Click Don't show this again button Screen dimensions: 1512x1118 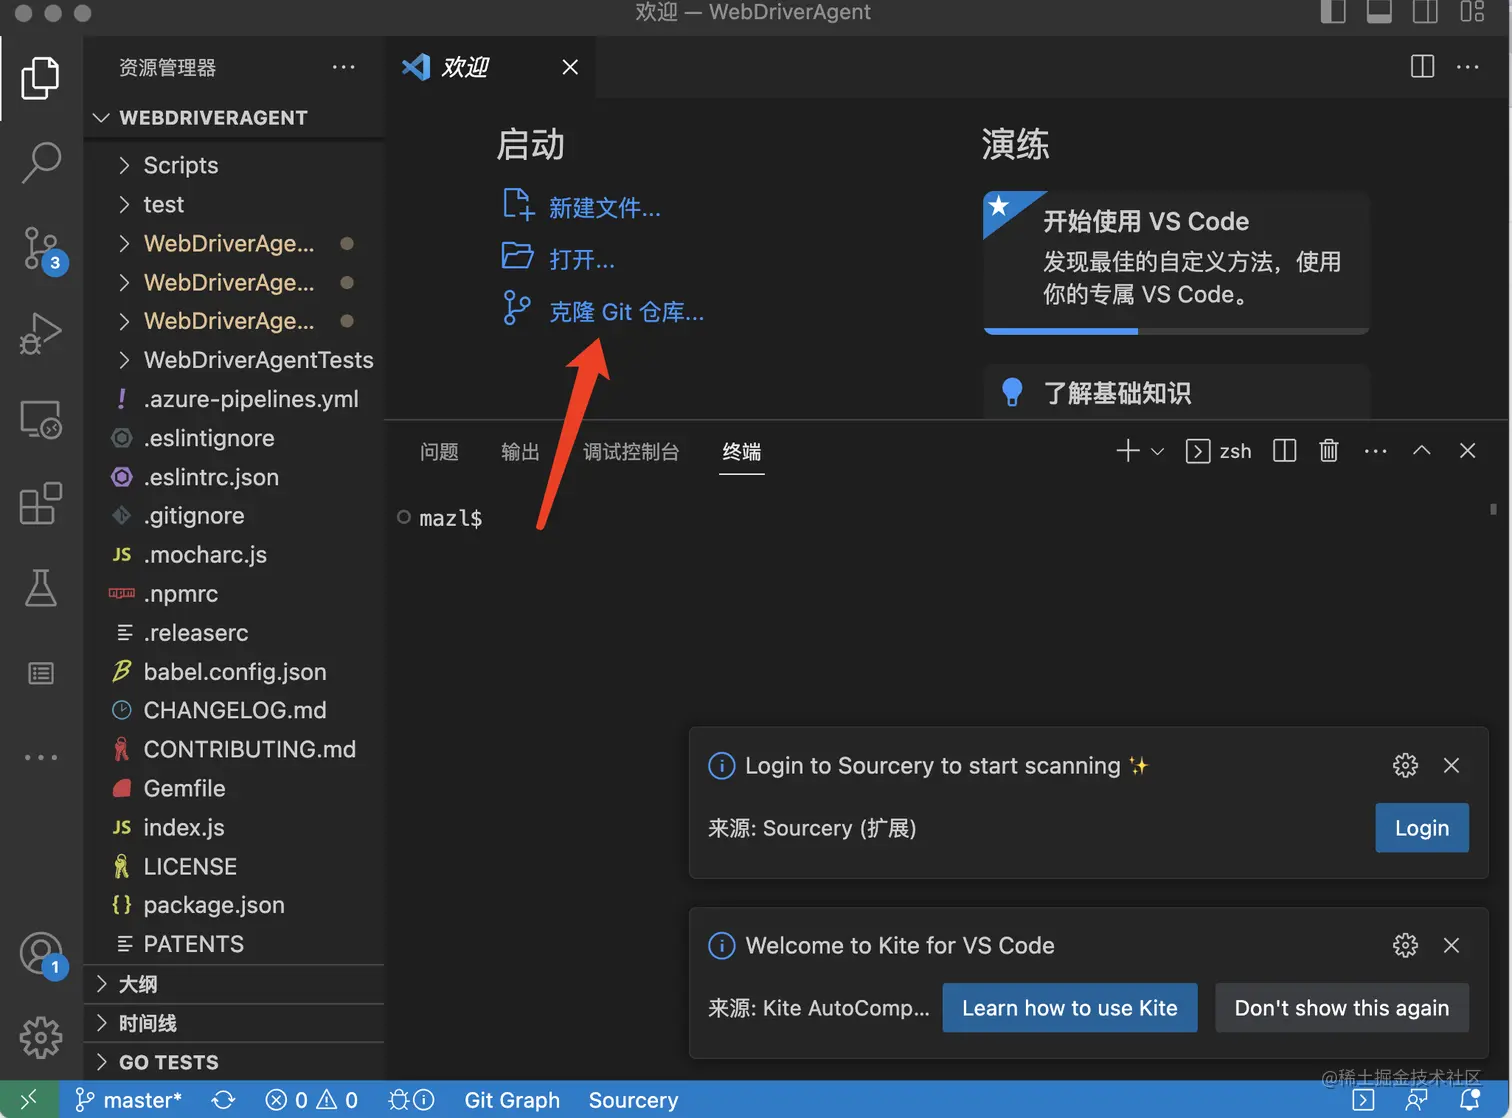(1342, 1008)
